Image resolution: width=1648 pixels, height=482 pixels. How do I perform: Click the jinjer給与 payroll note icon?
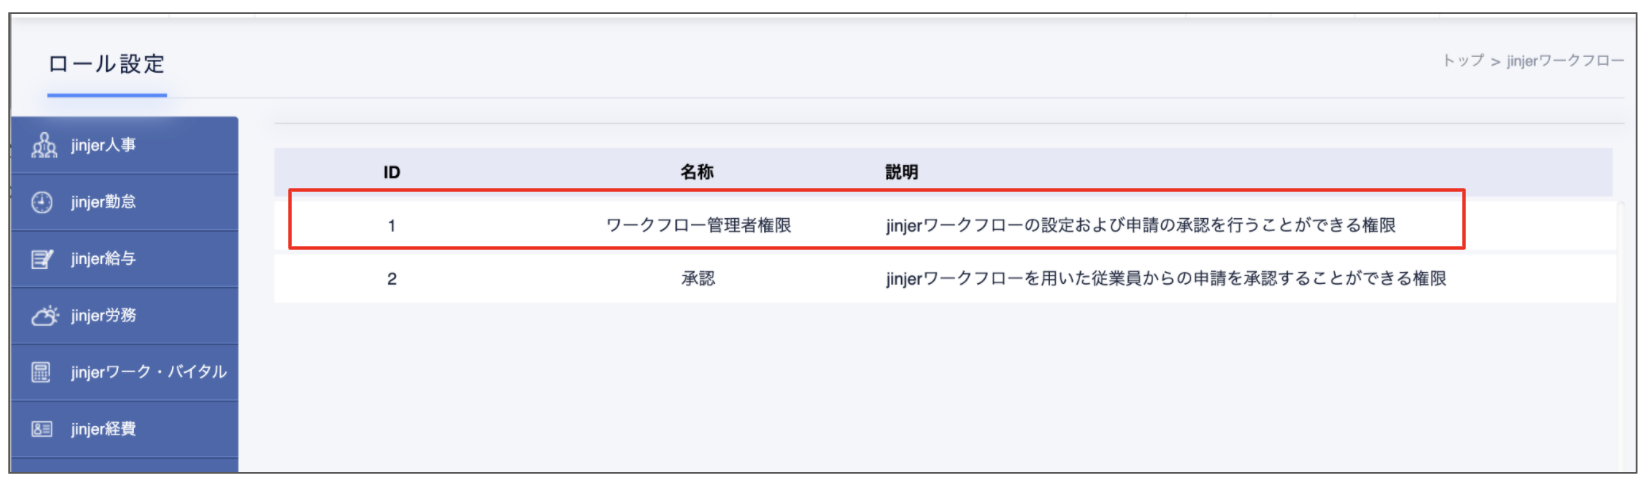42,260
